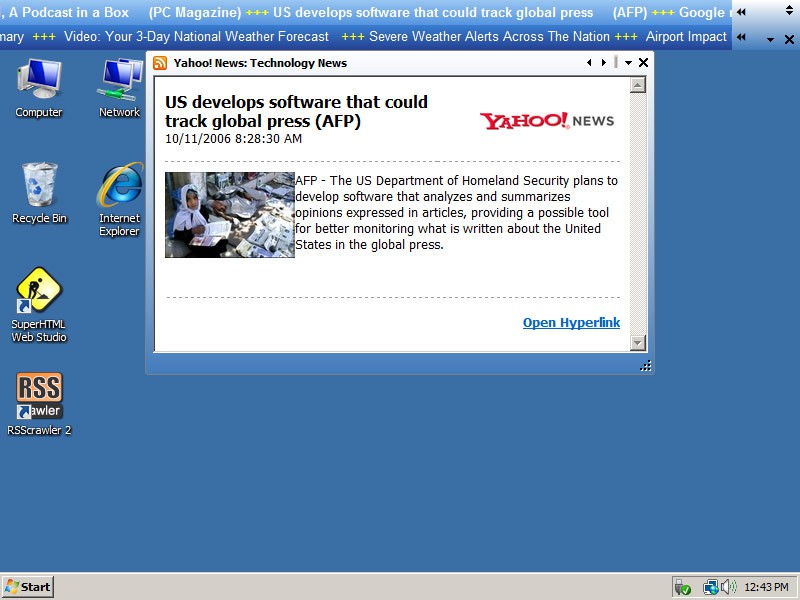The width and height of the screenshot is (800, 600).
Task: Click 'Airport Impact' ticker item
Action: click(x=686, y=37)
